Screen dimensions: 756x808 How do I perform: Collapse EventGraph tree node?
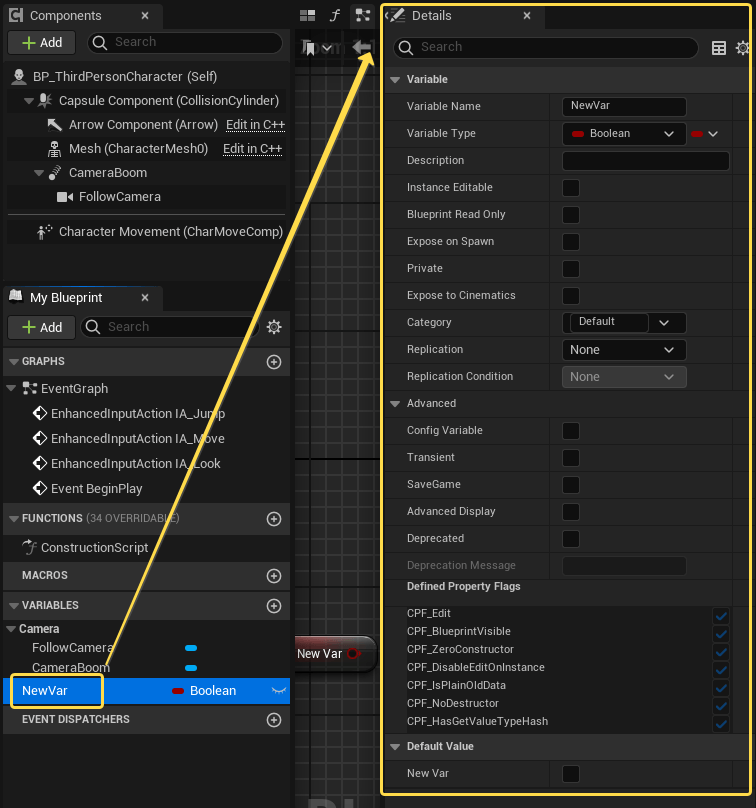(x=11, y=388)
